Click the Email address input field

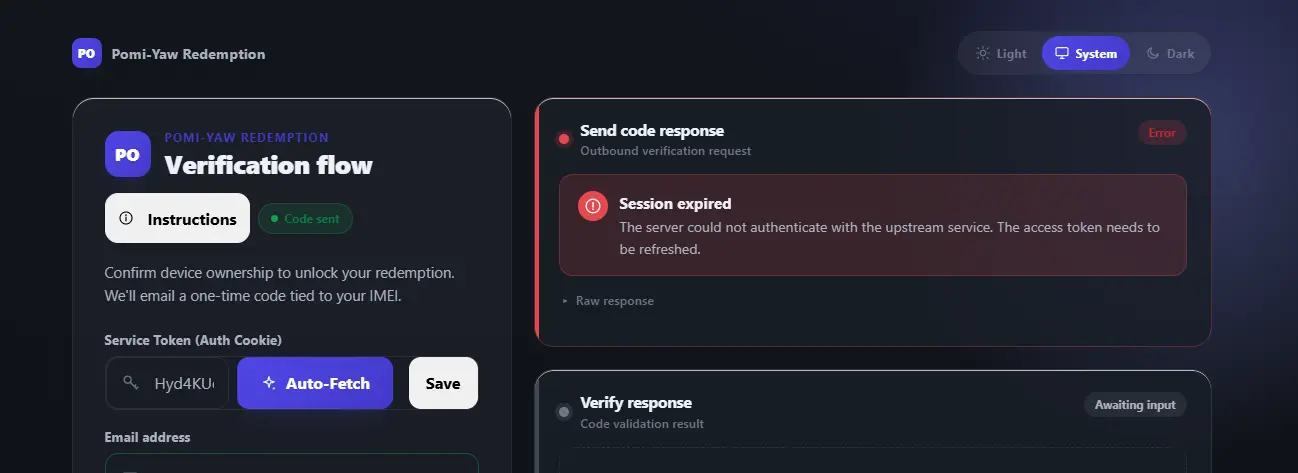pyautogui.click(x=291, y=463)
